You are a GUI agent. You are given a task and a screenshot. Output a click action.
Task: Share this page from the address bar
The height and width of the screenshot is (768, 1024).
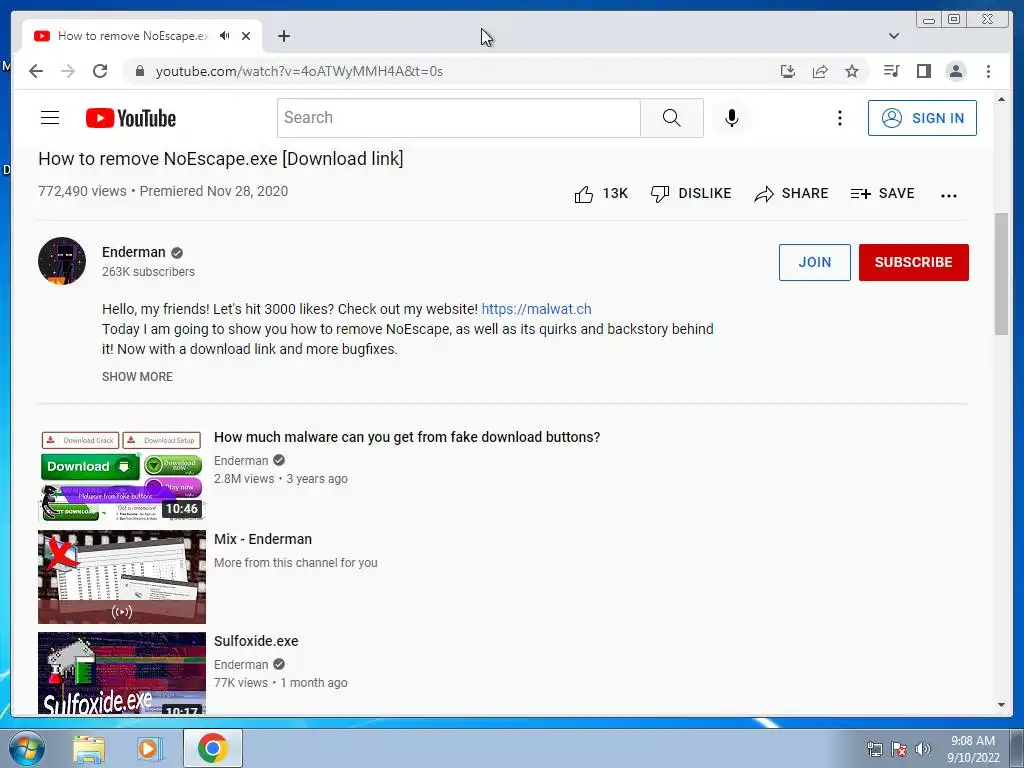pos(820,71)
